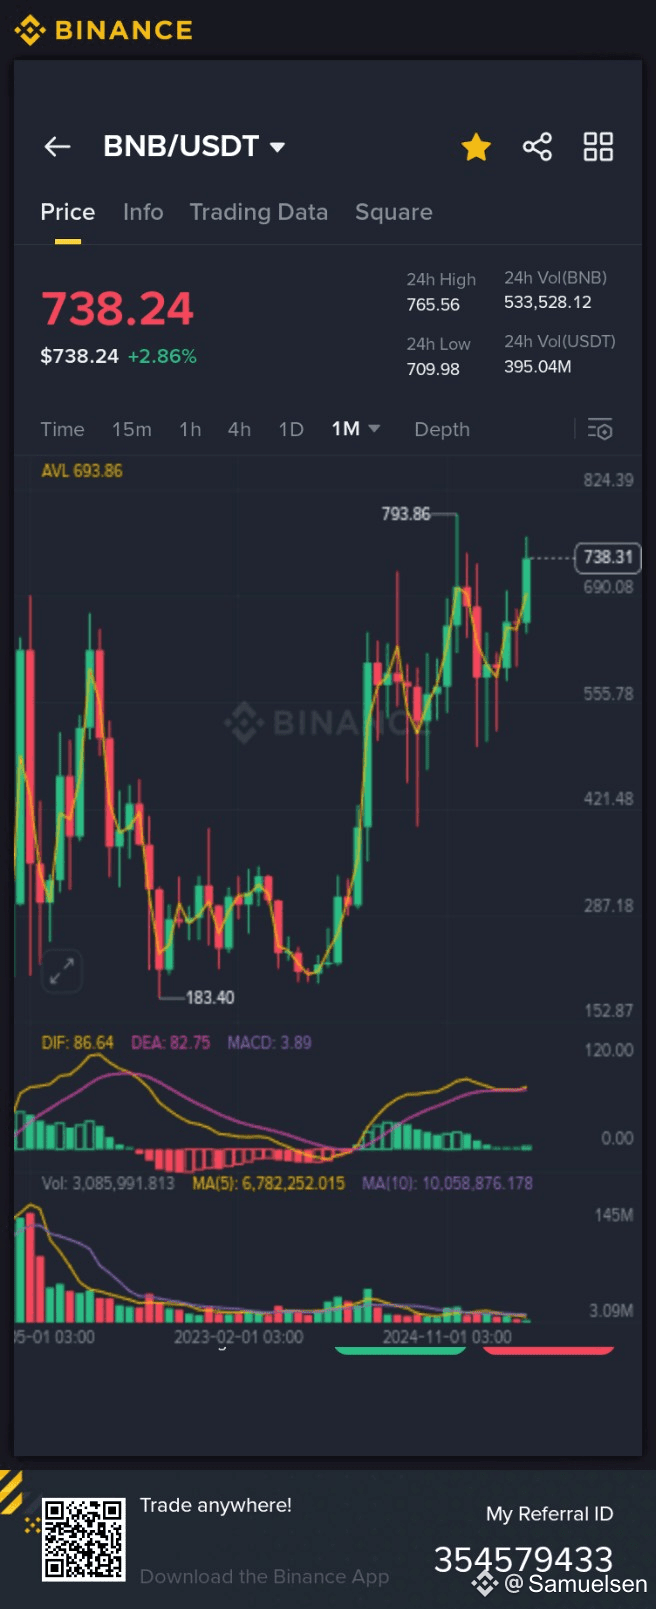656x1609 pixels.
Task: Click the 24h High value 765.56
Action: tap(433, 304)
